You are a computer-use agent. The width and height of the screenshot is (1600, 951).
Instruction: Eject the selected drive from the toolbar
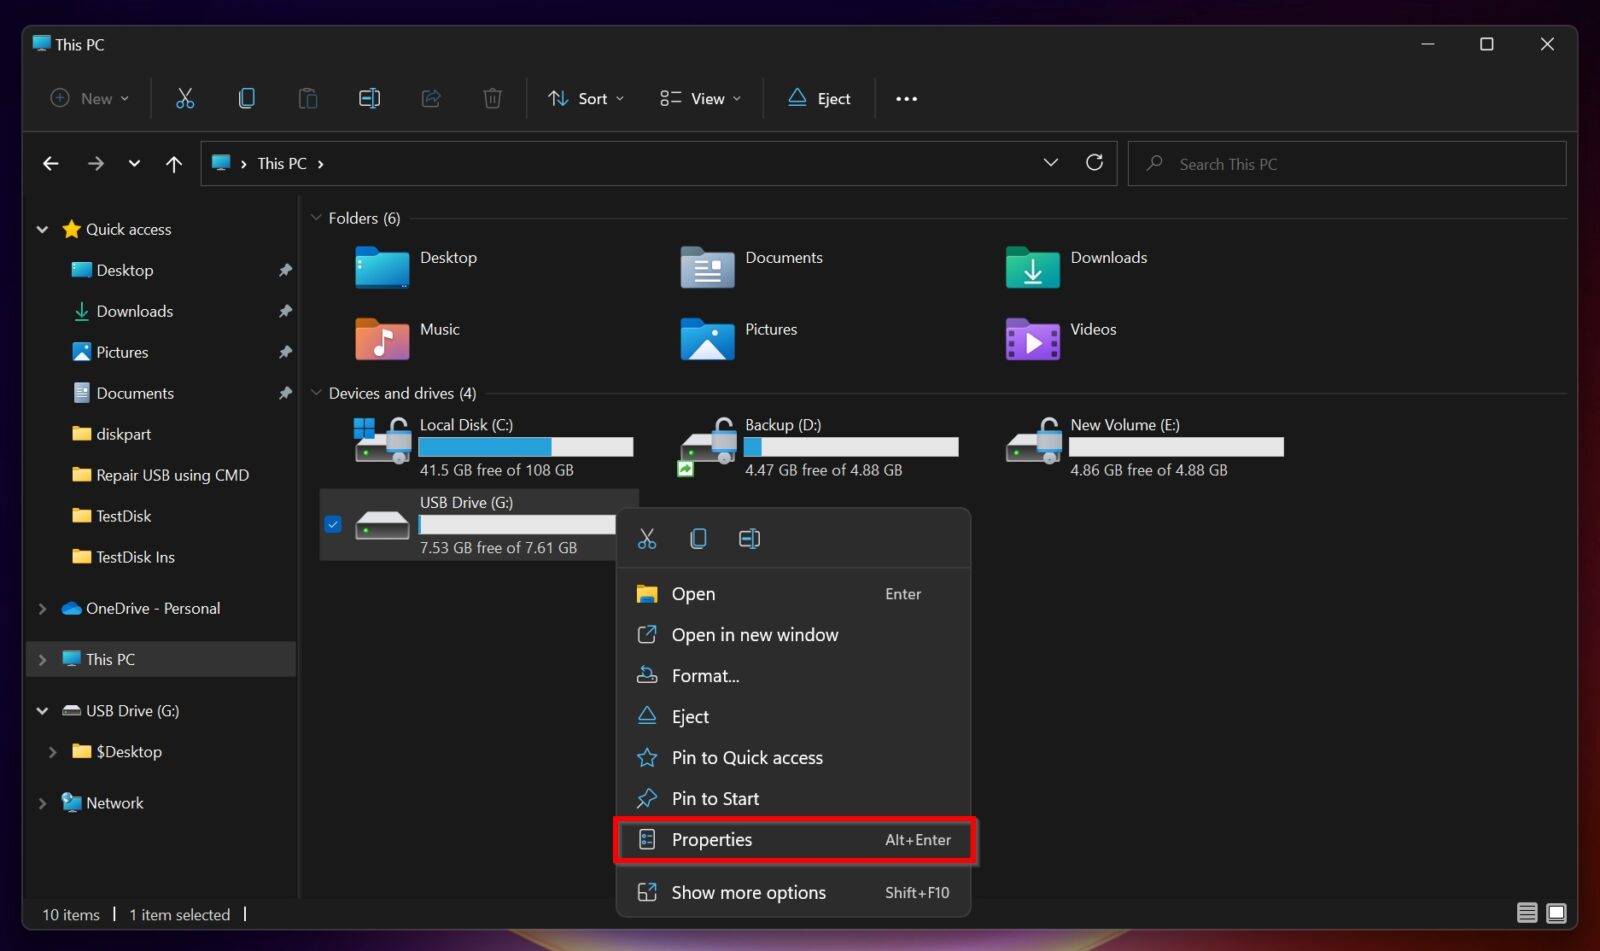click(x=819, y=98)
